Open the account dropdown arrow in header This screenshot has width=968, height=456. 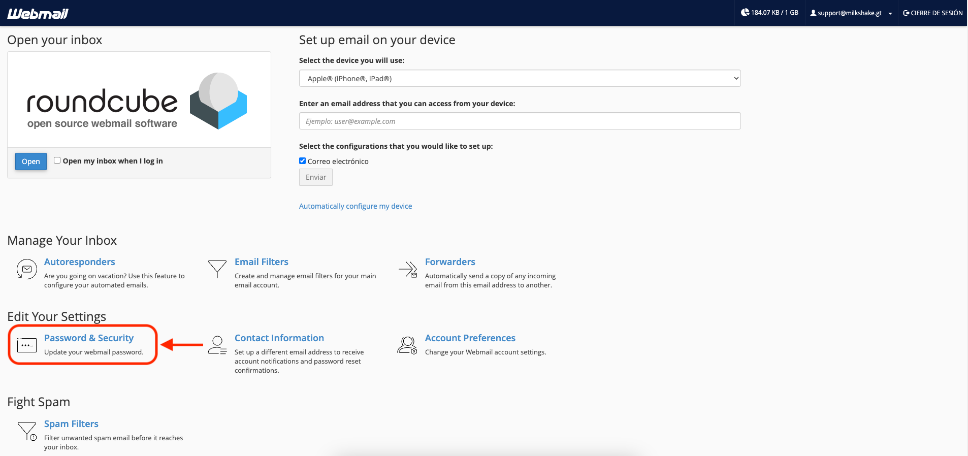click(x=890, y=14)
